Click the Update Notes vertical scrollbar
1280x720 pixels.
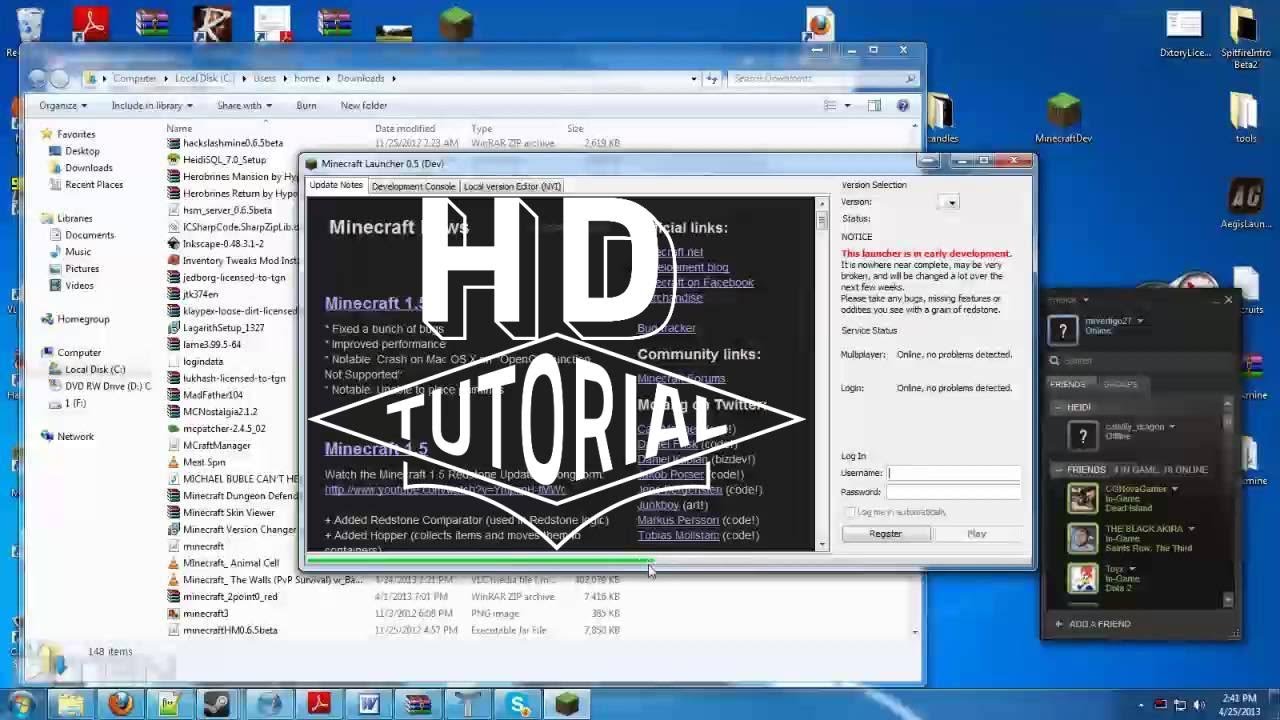point(822,373)
